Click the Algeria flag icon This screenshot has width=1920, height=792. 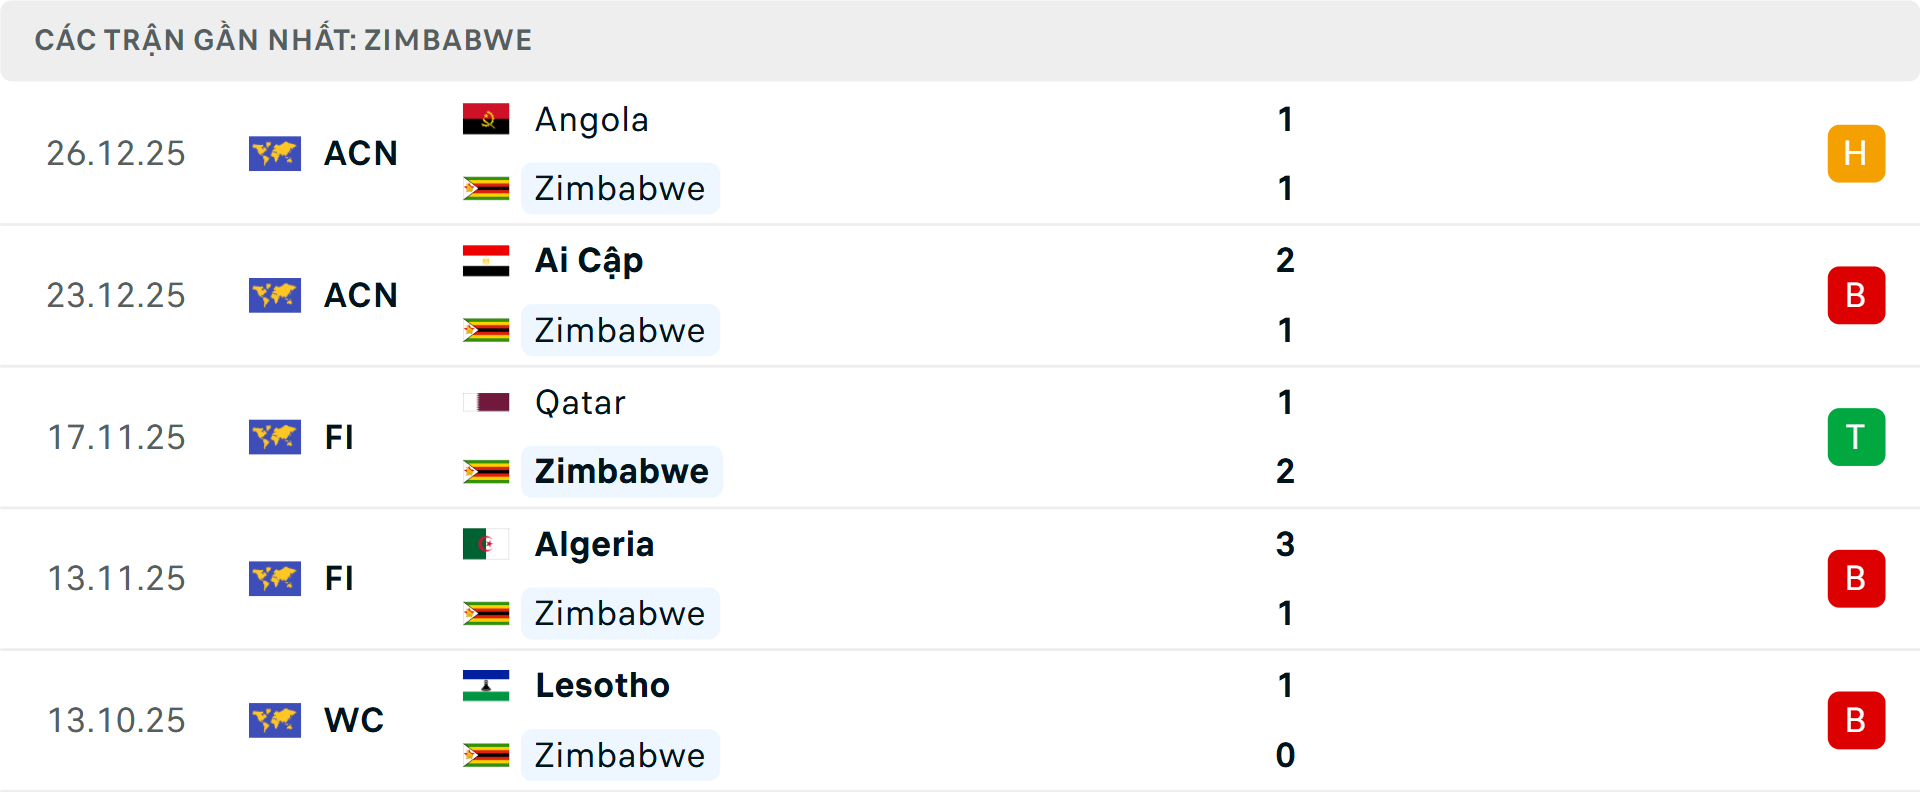click(x=486, y=544)
